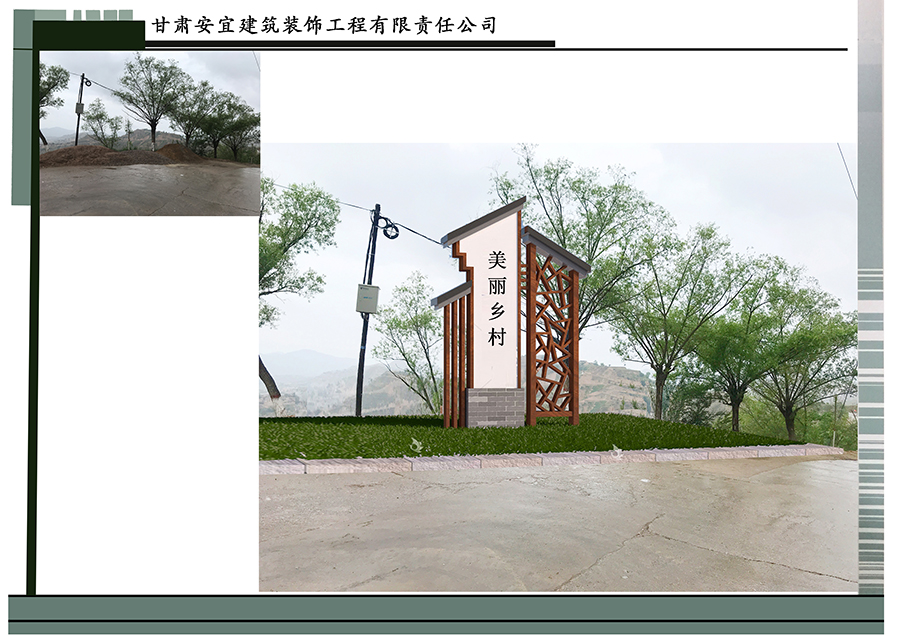Select the large rendered design image
900x636 pixels.
pyautogui.click(x=558, y=367)
